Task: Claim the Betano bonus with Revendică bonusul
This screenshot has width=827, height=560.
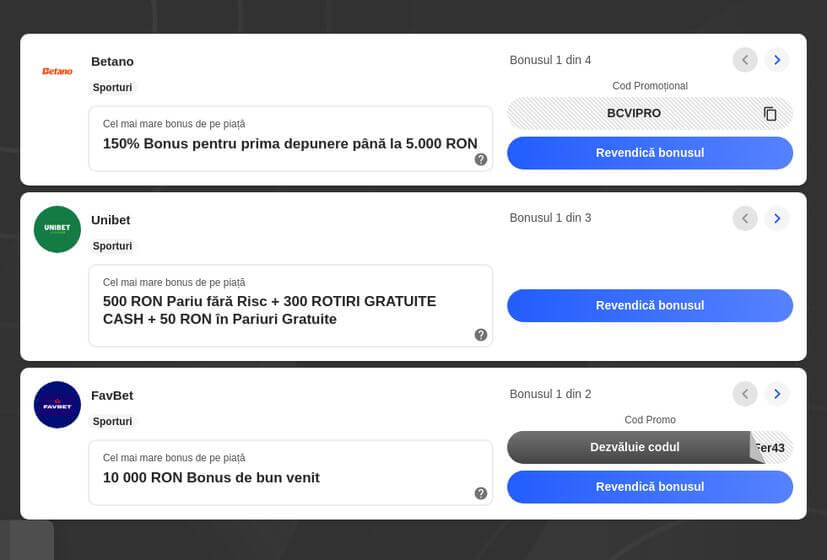Action: click(x=650, y=153)
